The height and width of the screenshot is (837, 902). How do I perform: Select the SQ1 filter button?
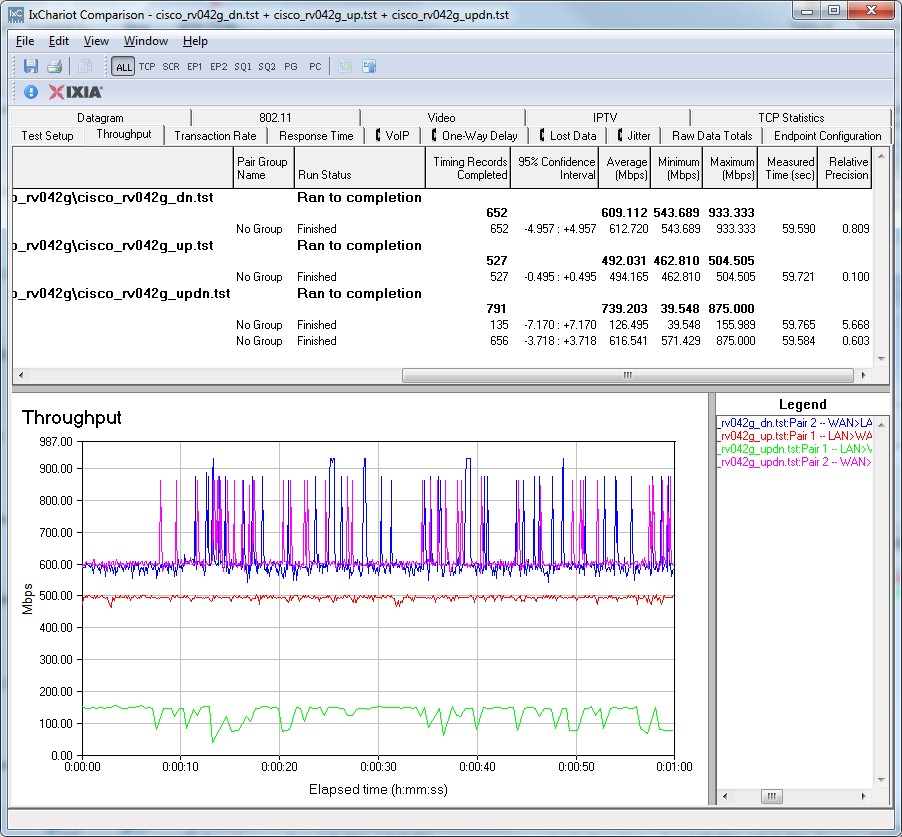point(243,67)
